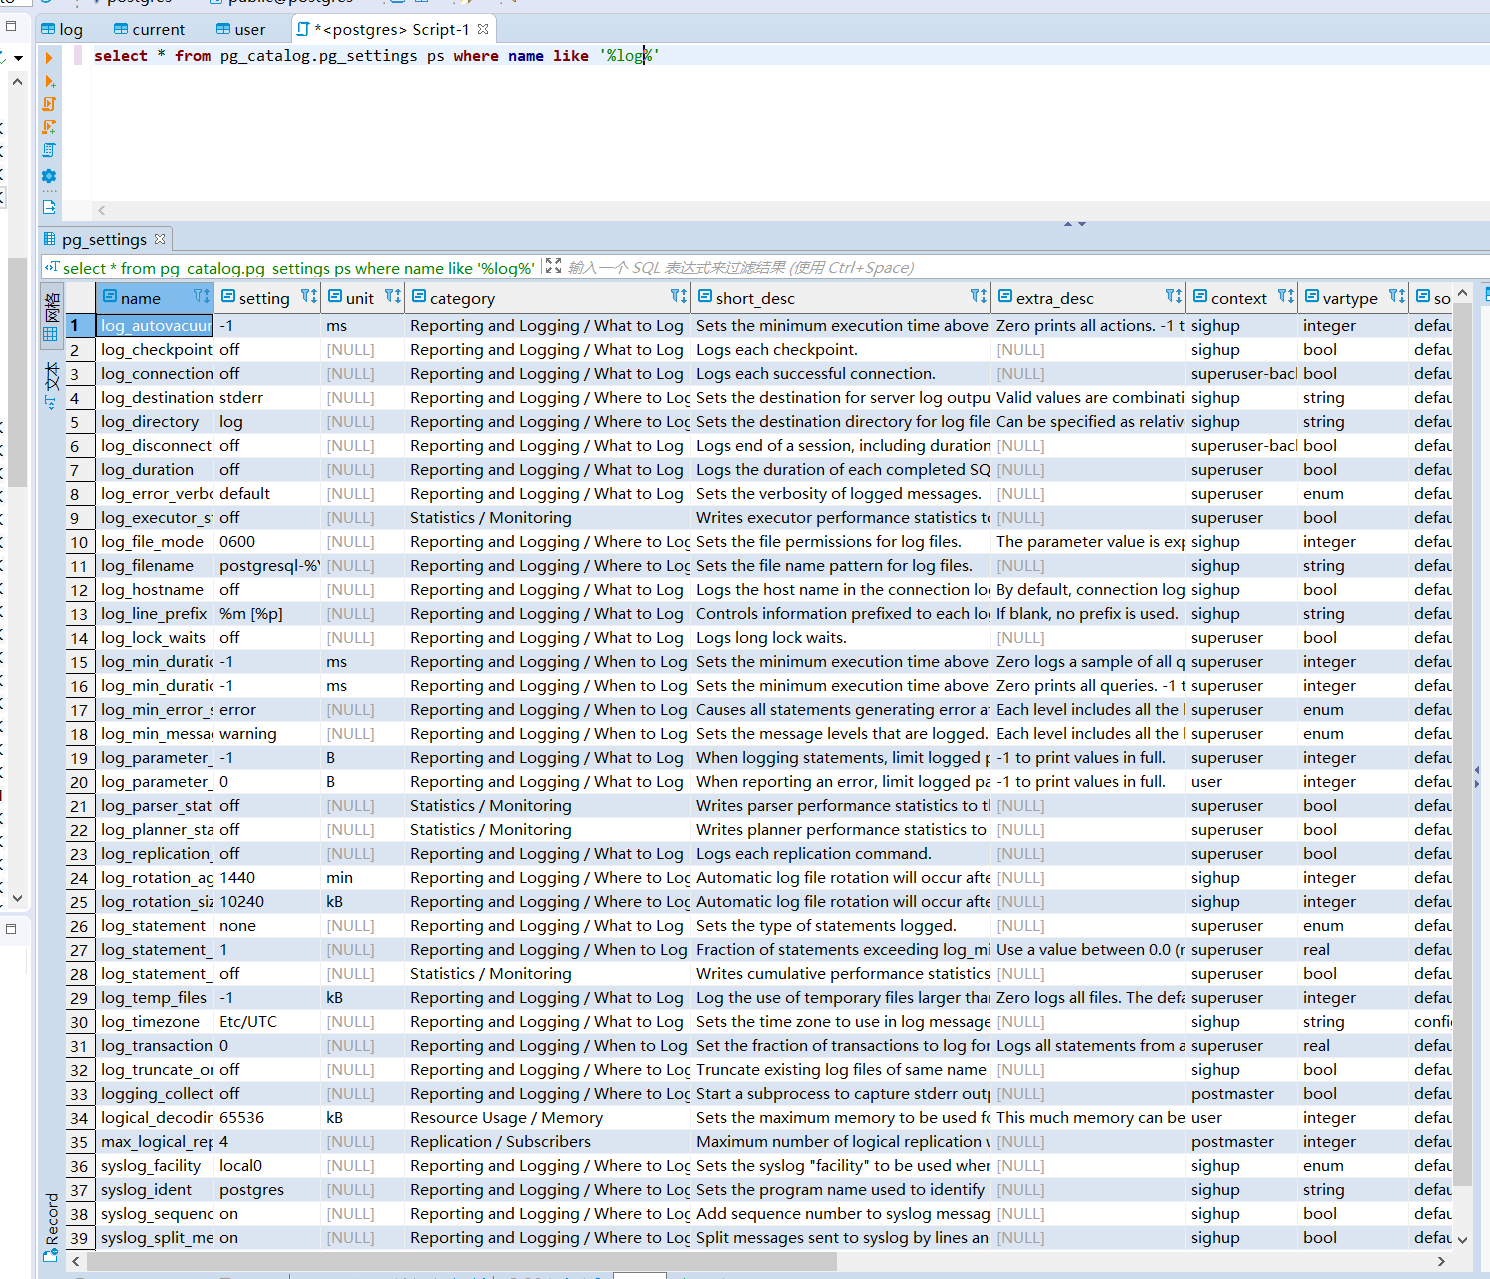Click the results horizontal scrollbar
Screen dimensions: 1490x1279
coord(460,1262)
